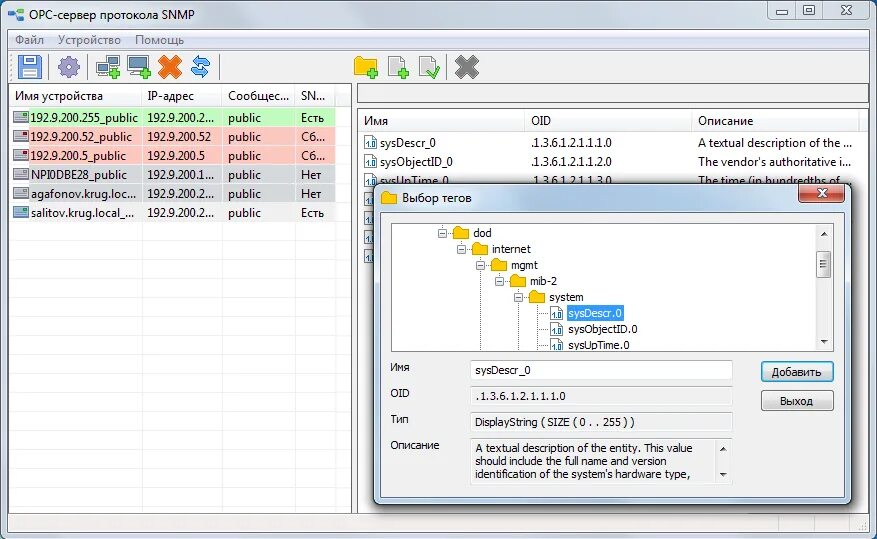Viewport: 877px width, 539px height.
Task: Click device icon of NPI0DBE28_public row
Action: point(21,174)
